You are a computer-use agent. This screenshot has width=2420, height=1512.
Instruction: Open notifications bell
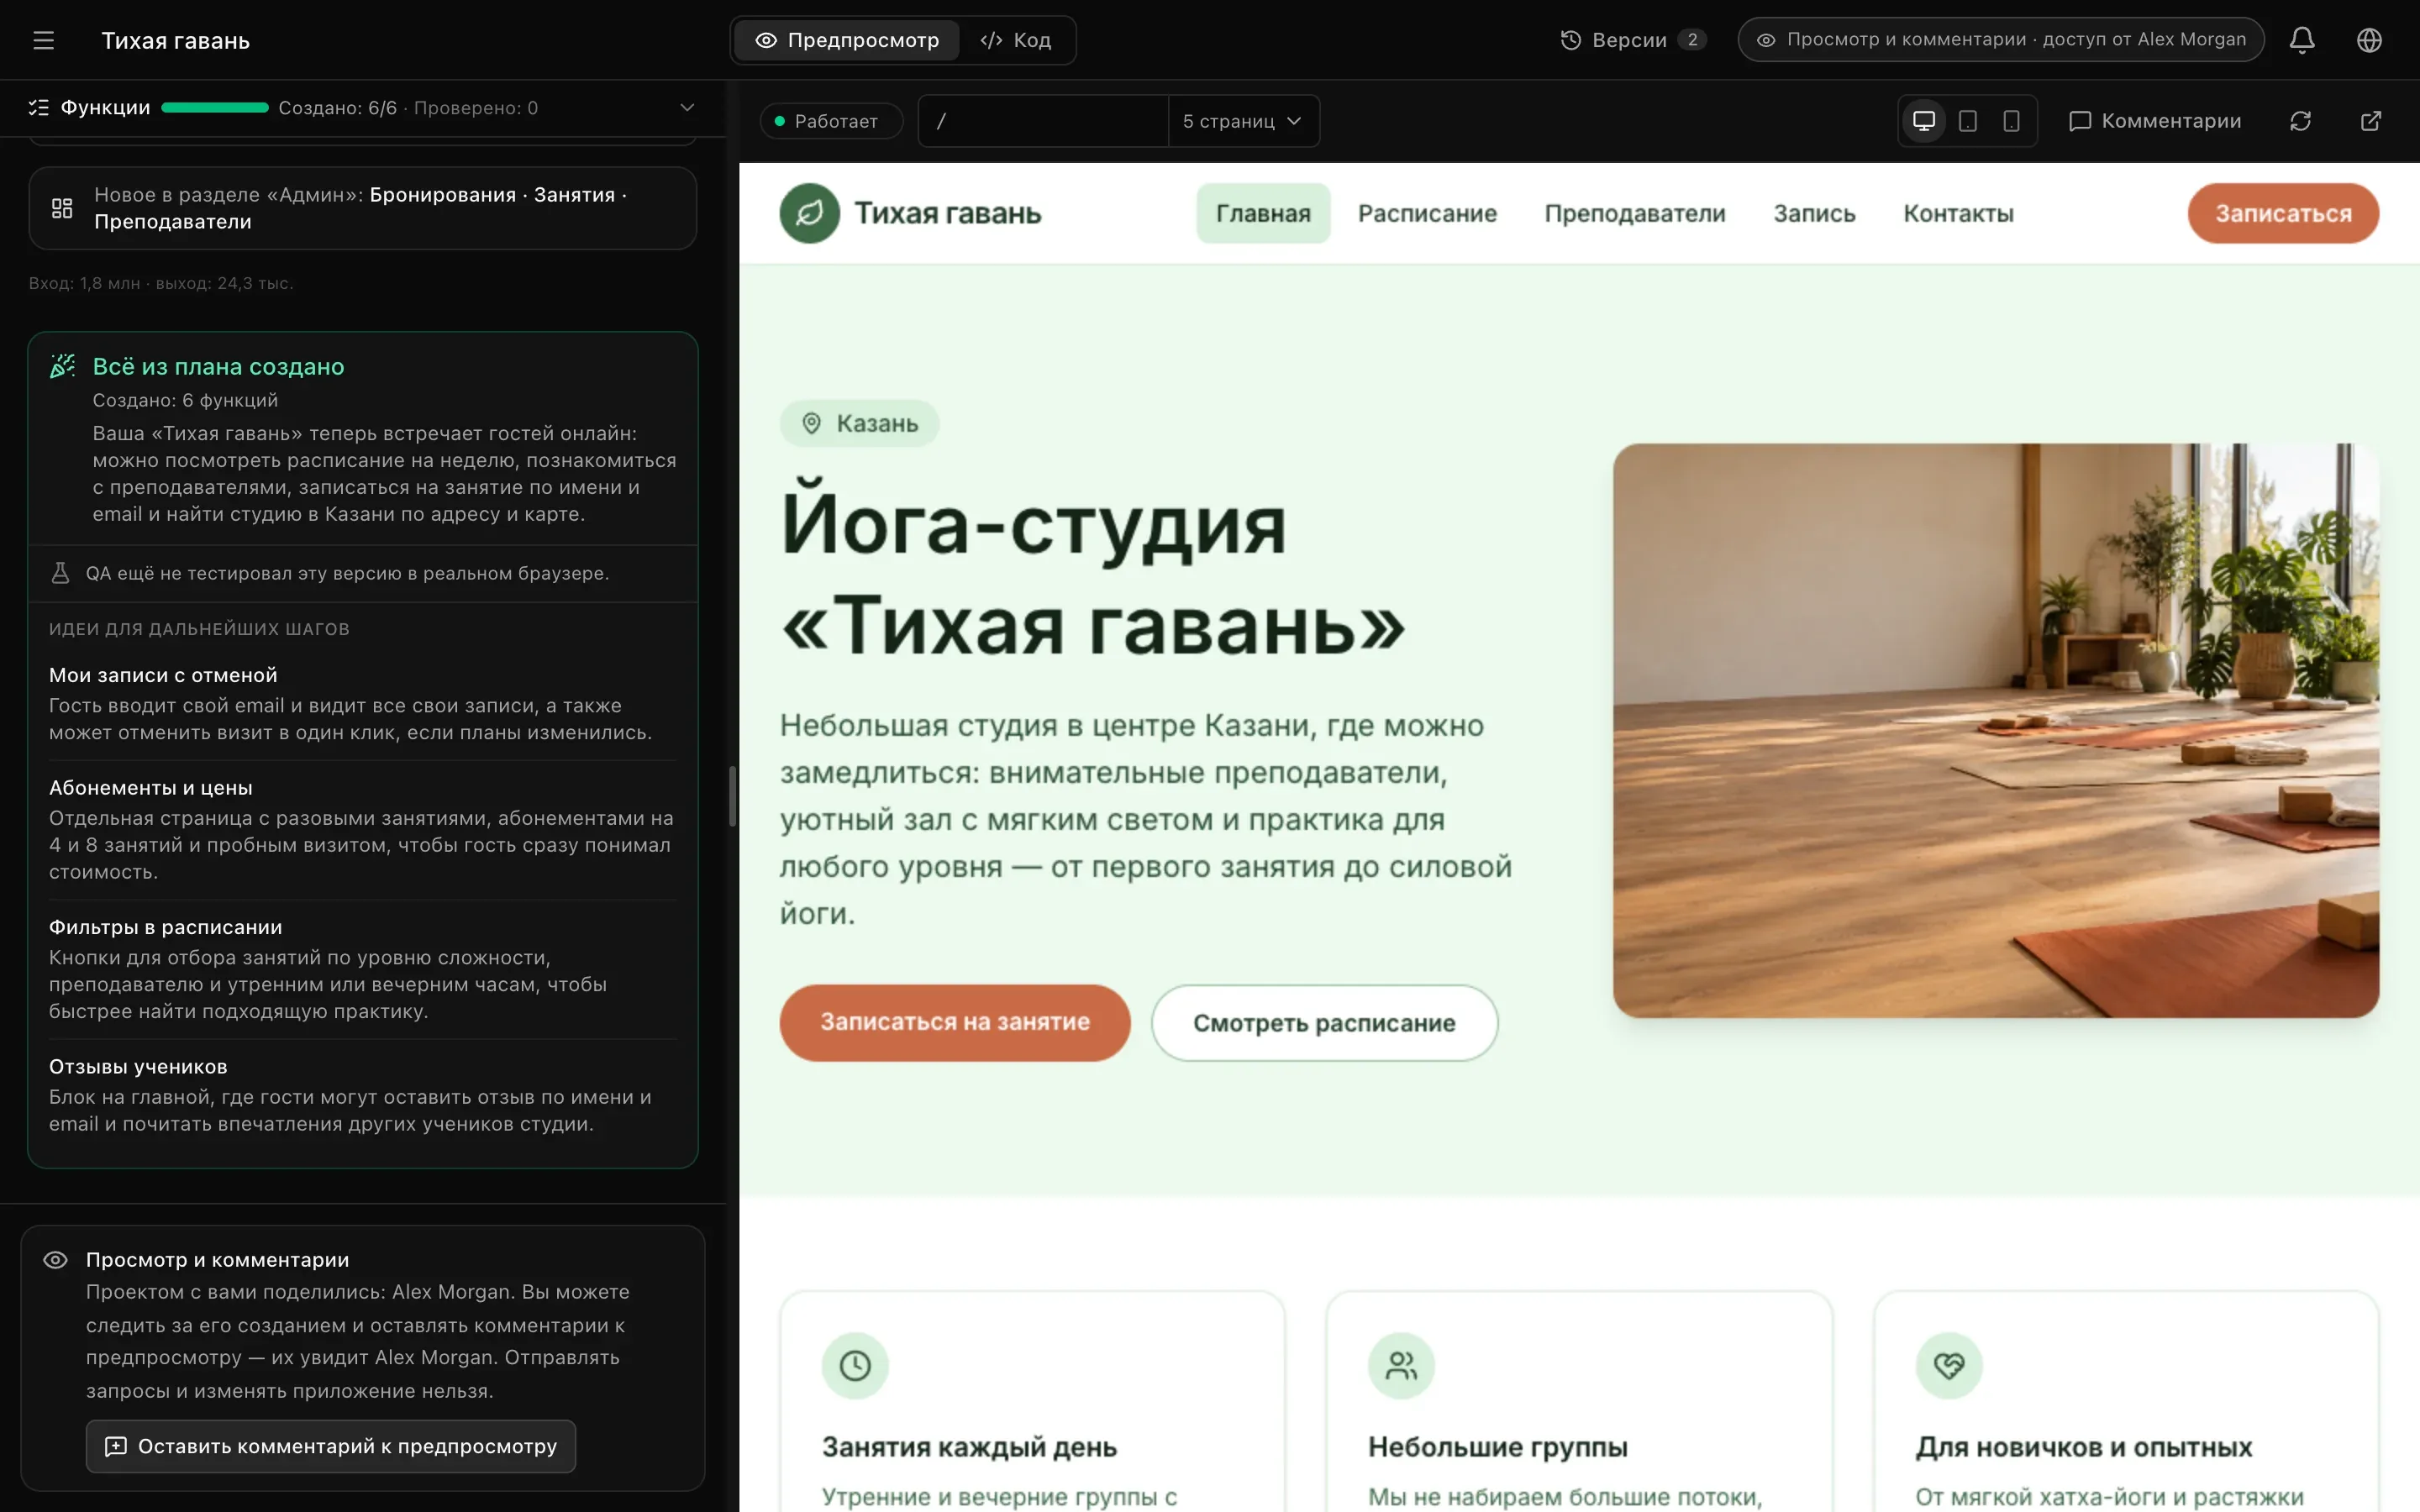click(x=2302, y=40)
